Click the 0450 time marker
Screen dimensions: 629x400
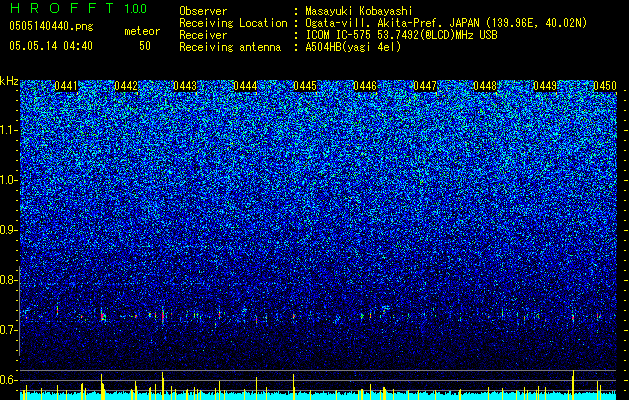pyautogui.click(x=605, y=86)
